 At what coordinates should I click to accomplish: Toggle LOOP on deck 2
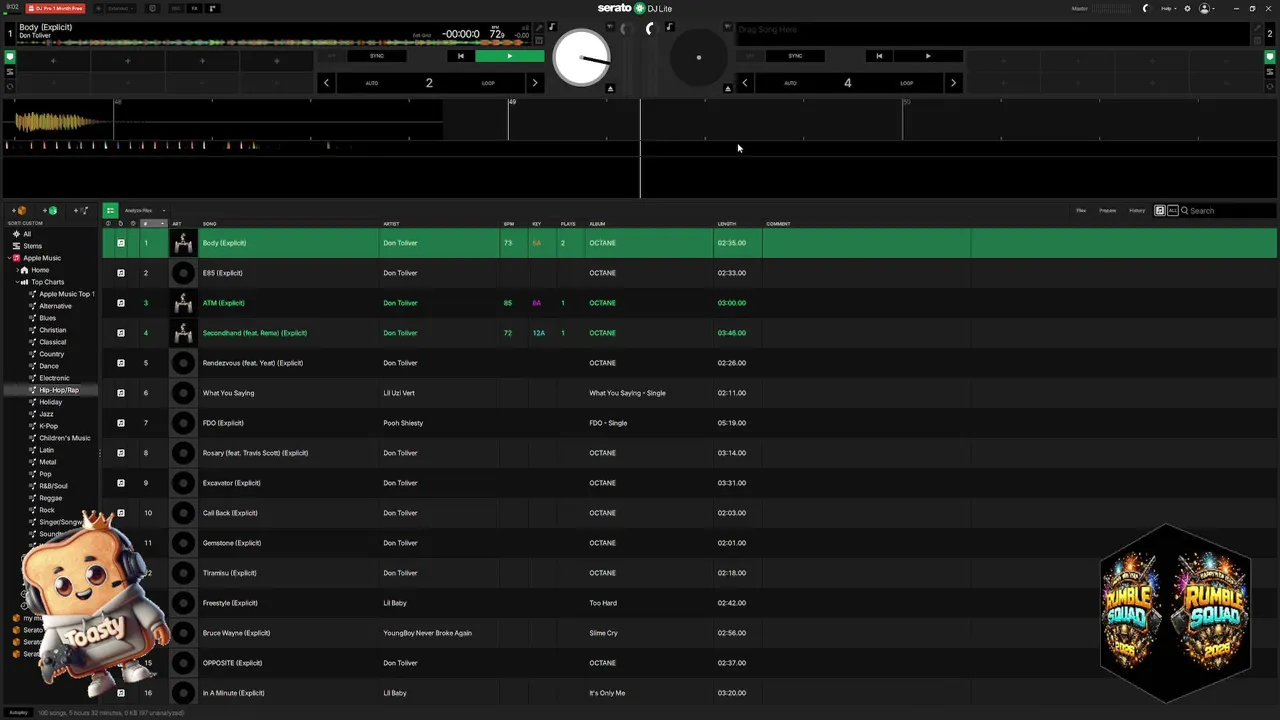coord(906,83)
